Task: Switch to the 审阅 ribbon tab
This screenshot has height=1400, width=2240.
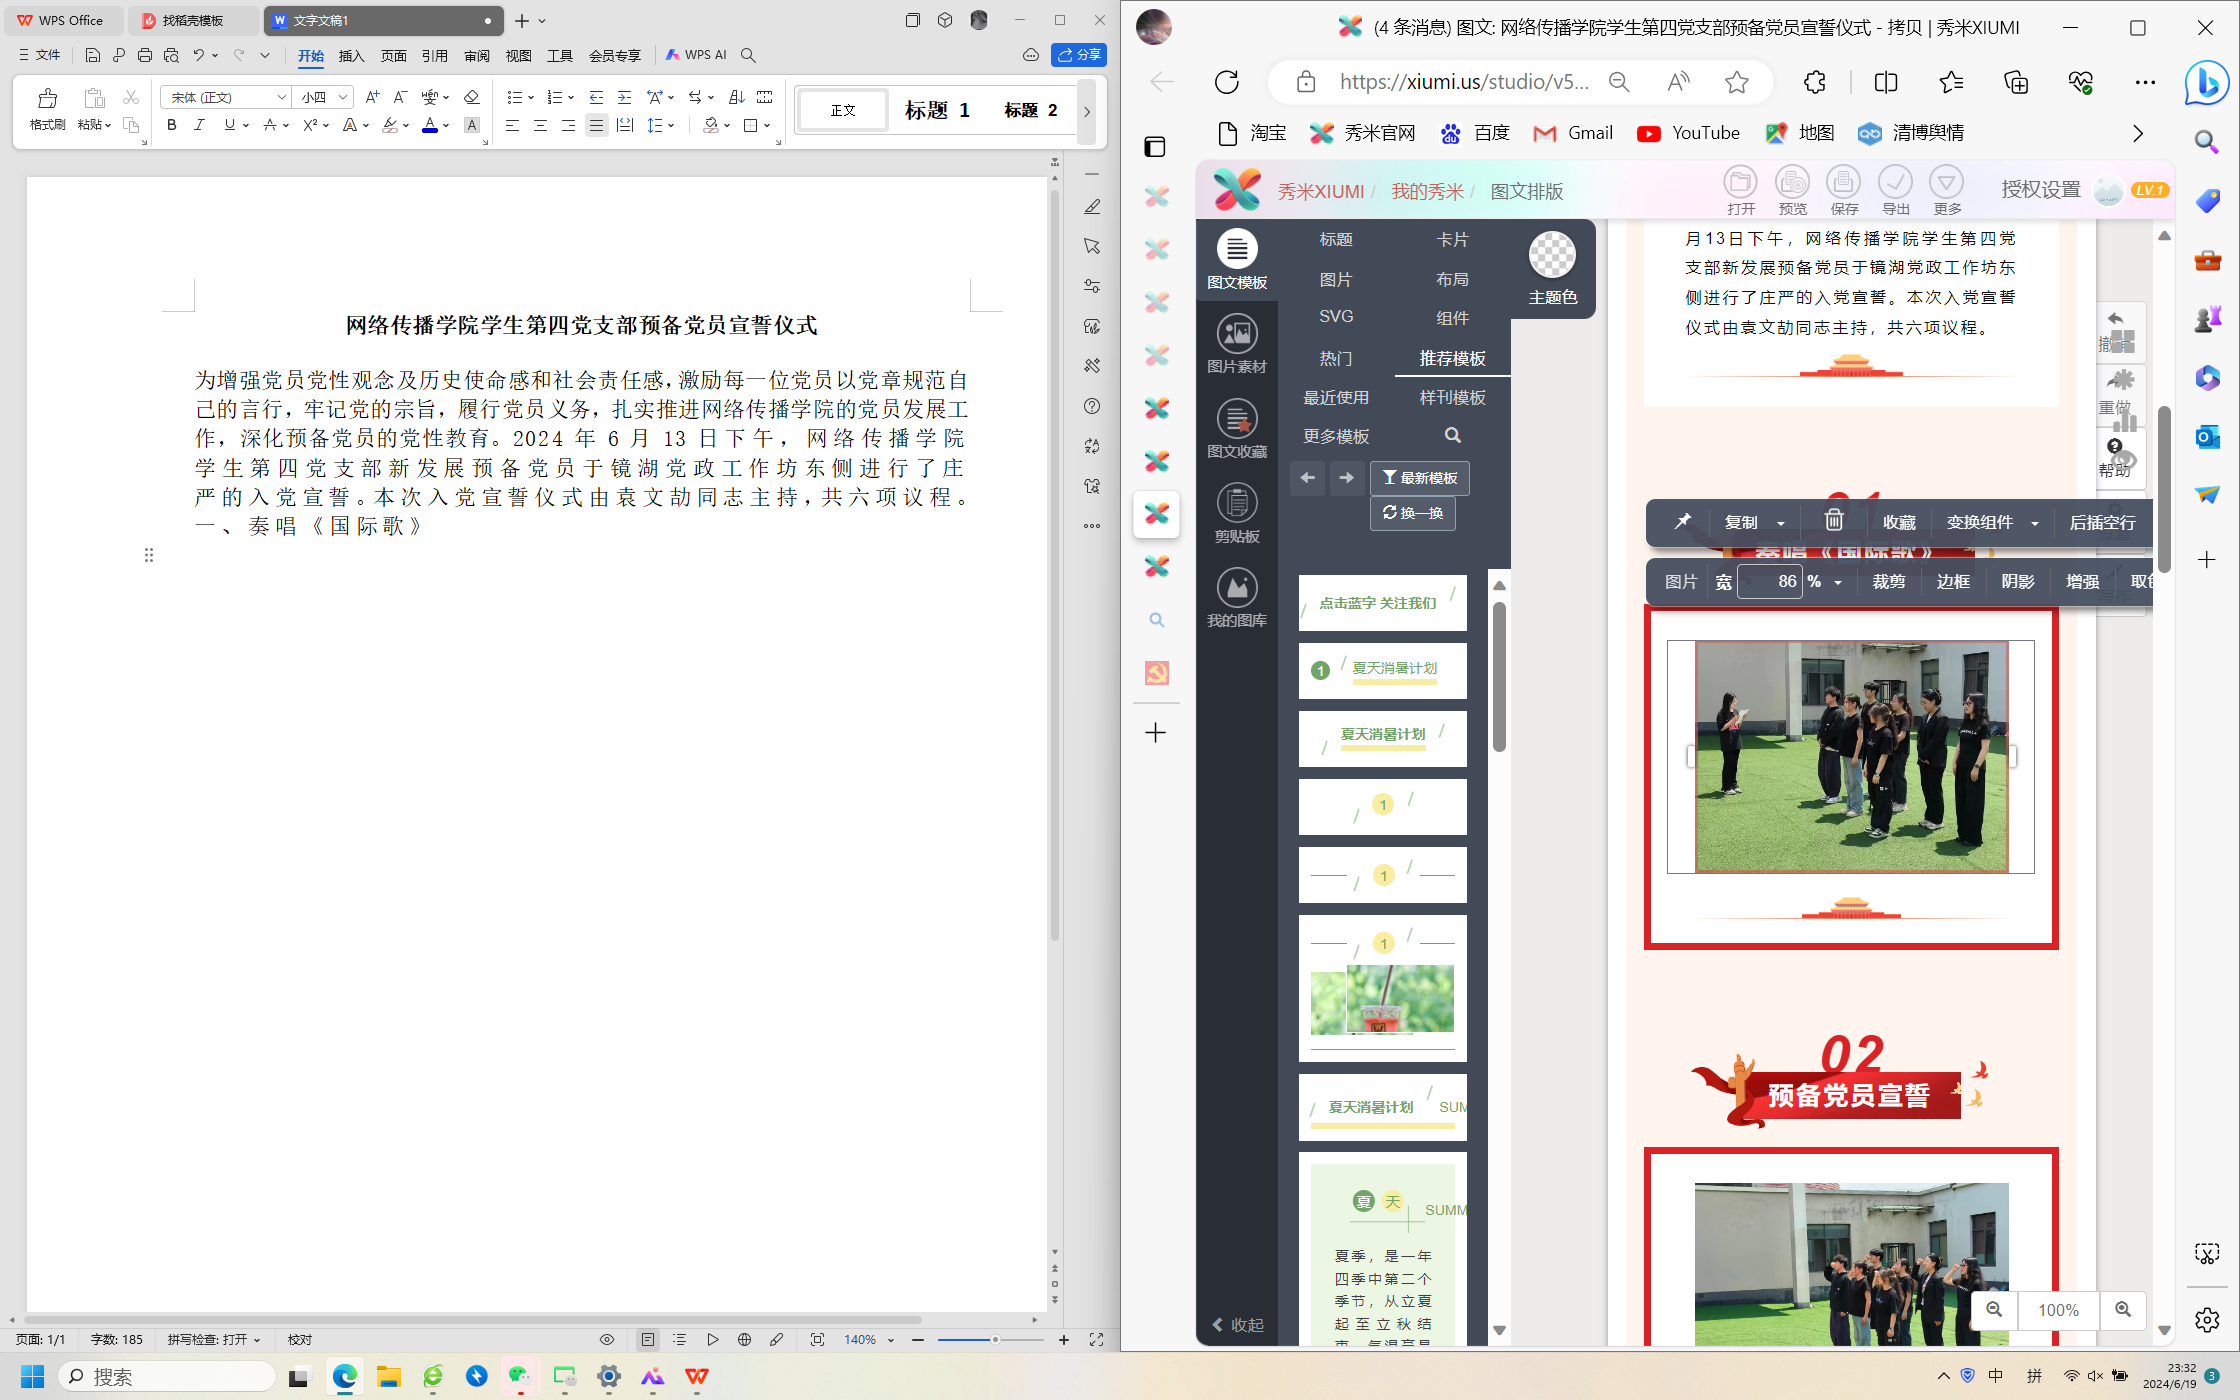Action: 476,56
